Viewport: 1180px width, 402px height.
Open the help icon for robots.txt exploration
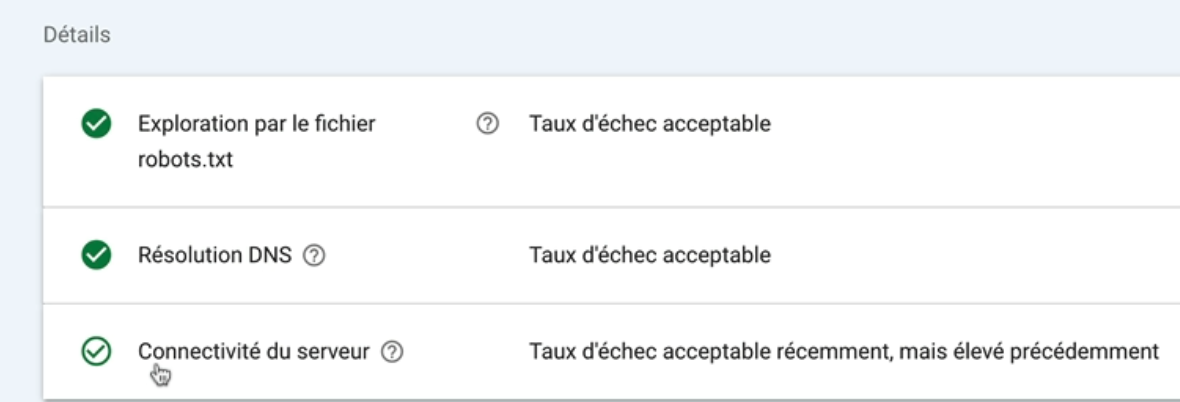(488, 123)
